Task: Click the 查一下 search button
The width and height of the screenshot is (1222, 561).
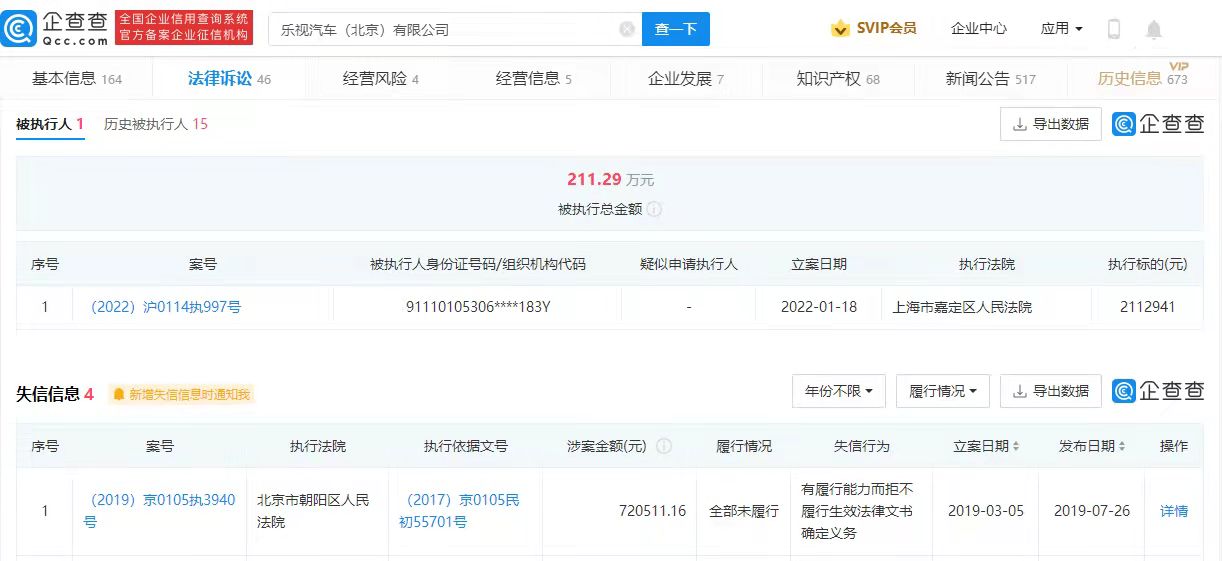Action: click(676, 29)
